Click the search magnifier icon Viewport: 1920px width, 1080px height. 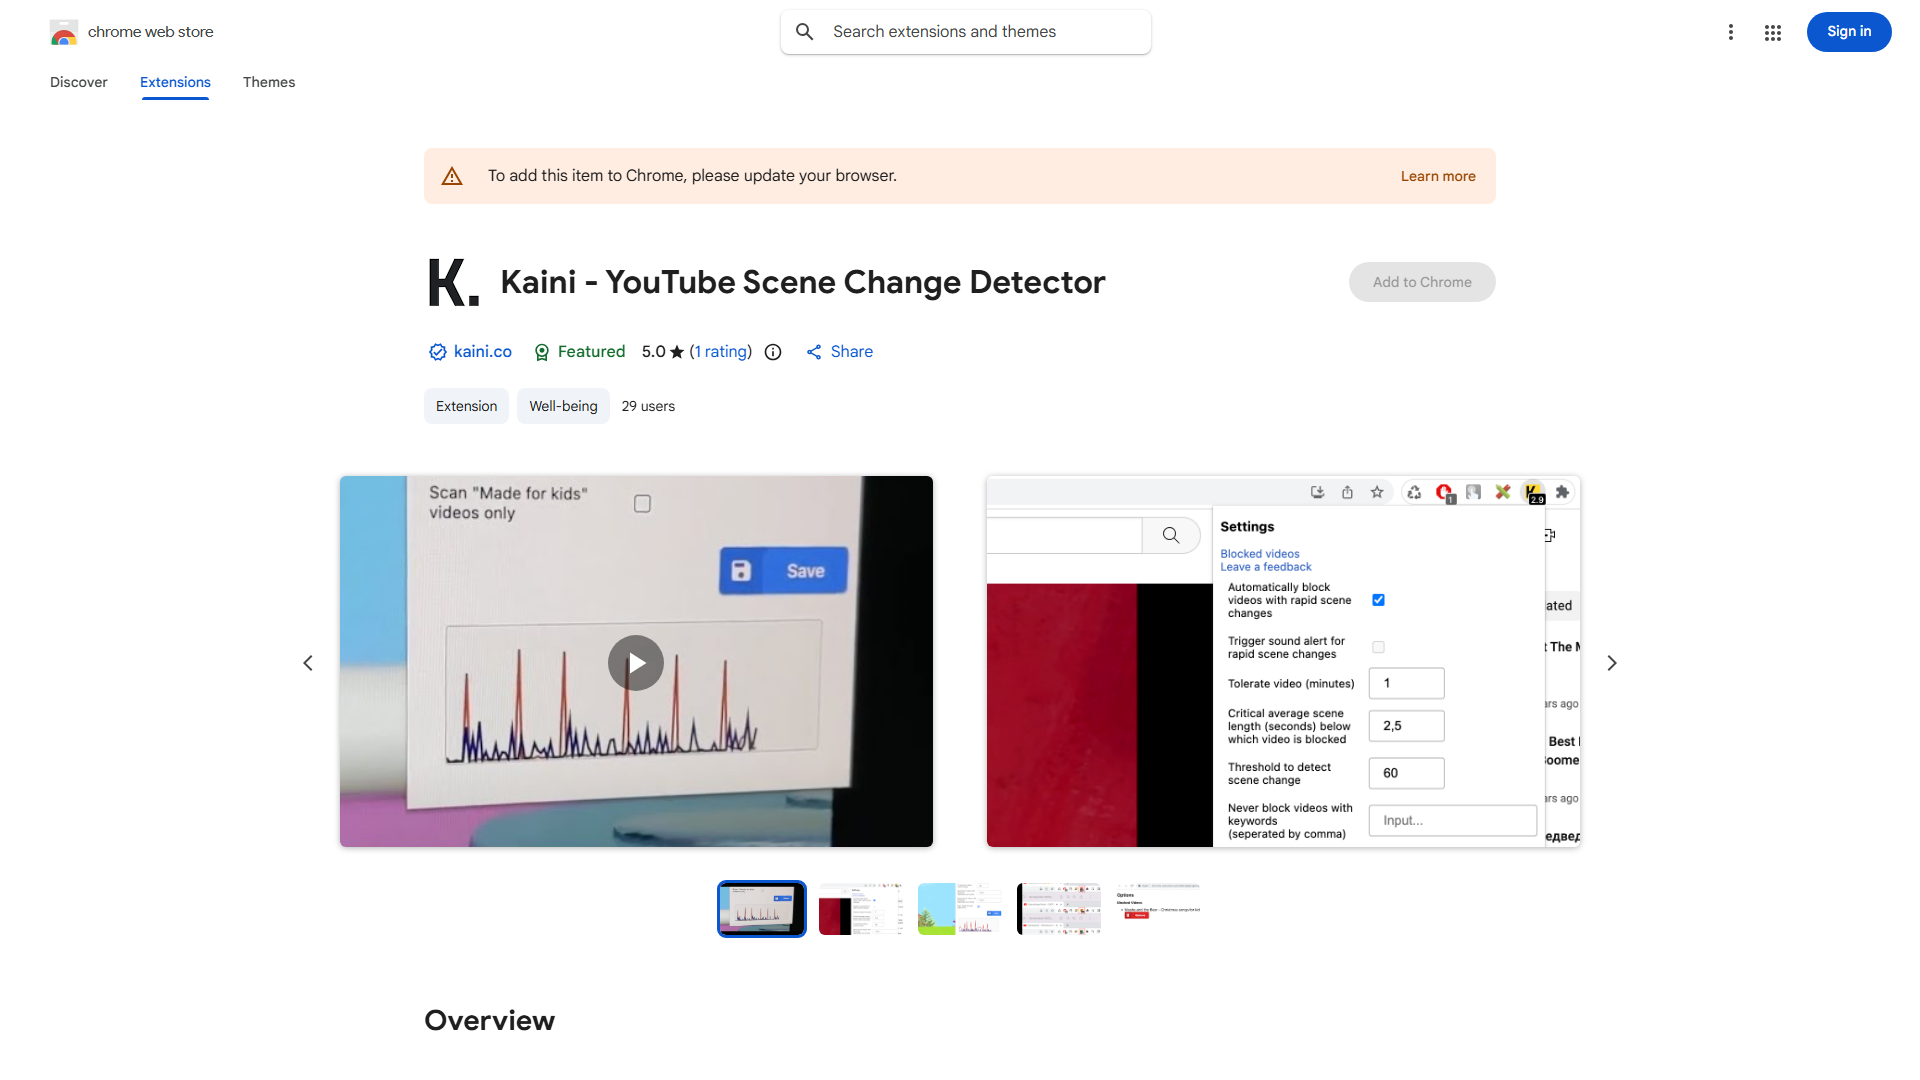[805, 32]
